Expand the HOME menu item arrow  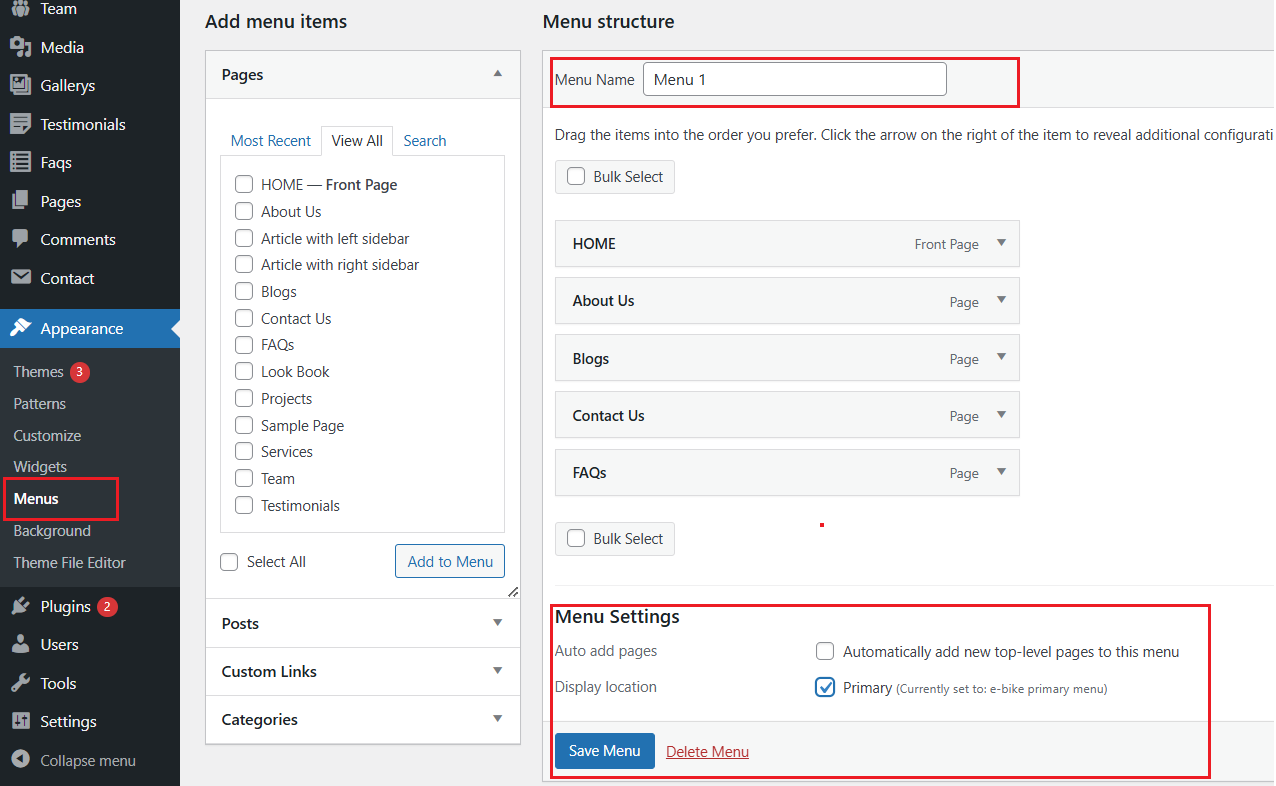(x=1001, y=243)
